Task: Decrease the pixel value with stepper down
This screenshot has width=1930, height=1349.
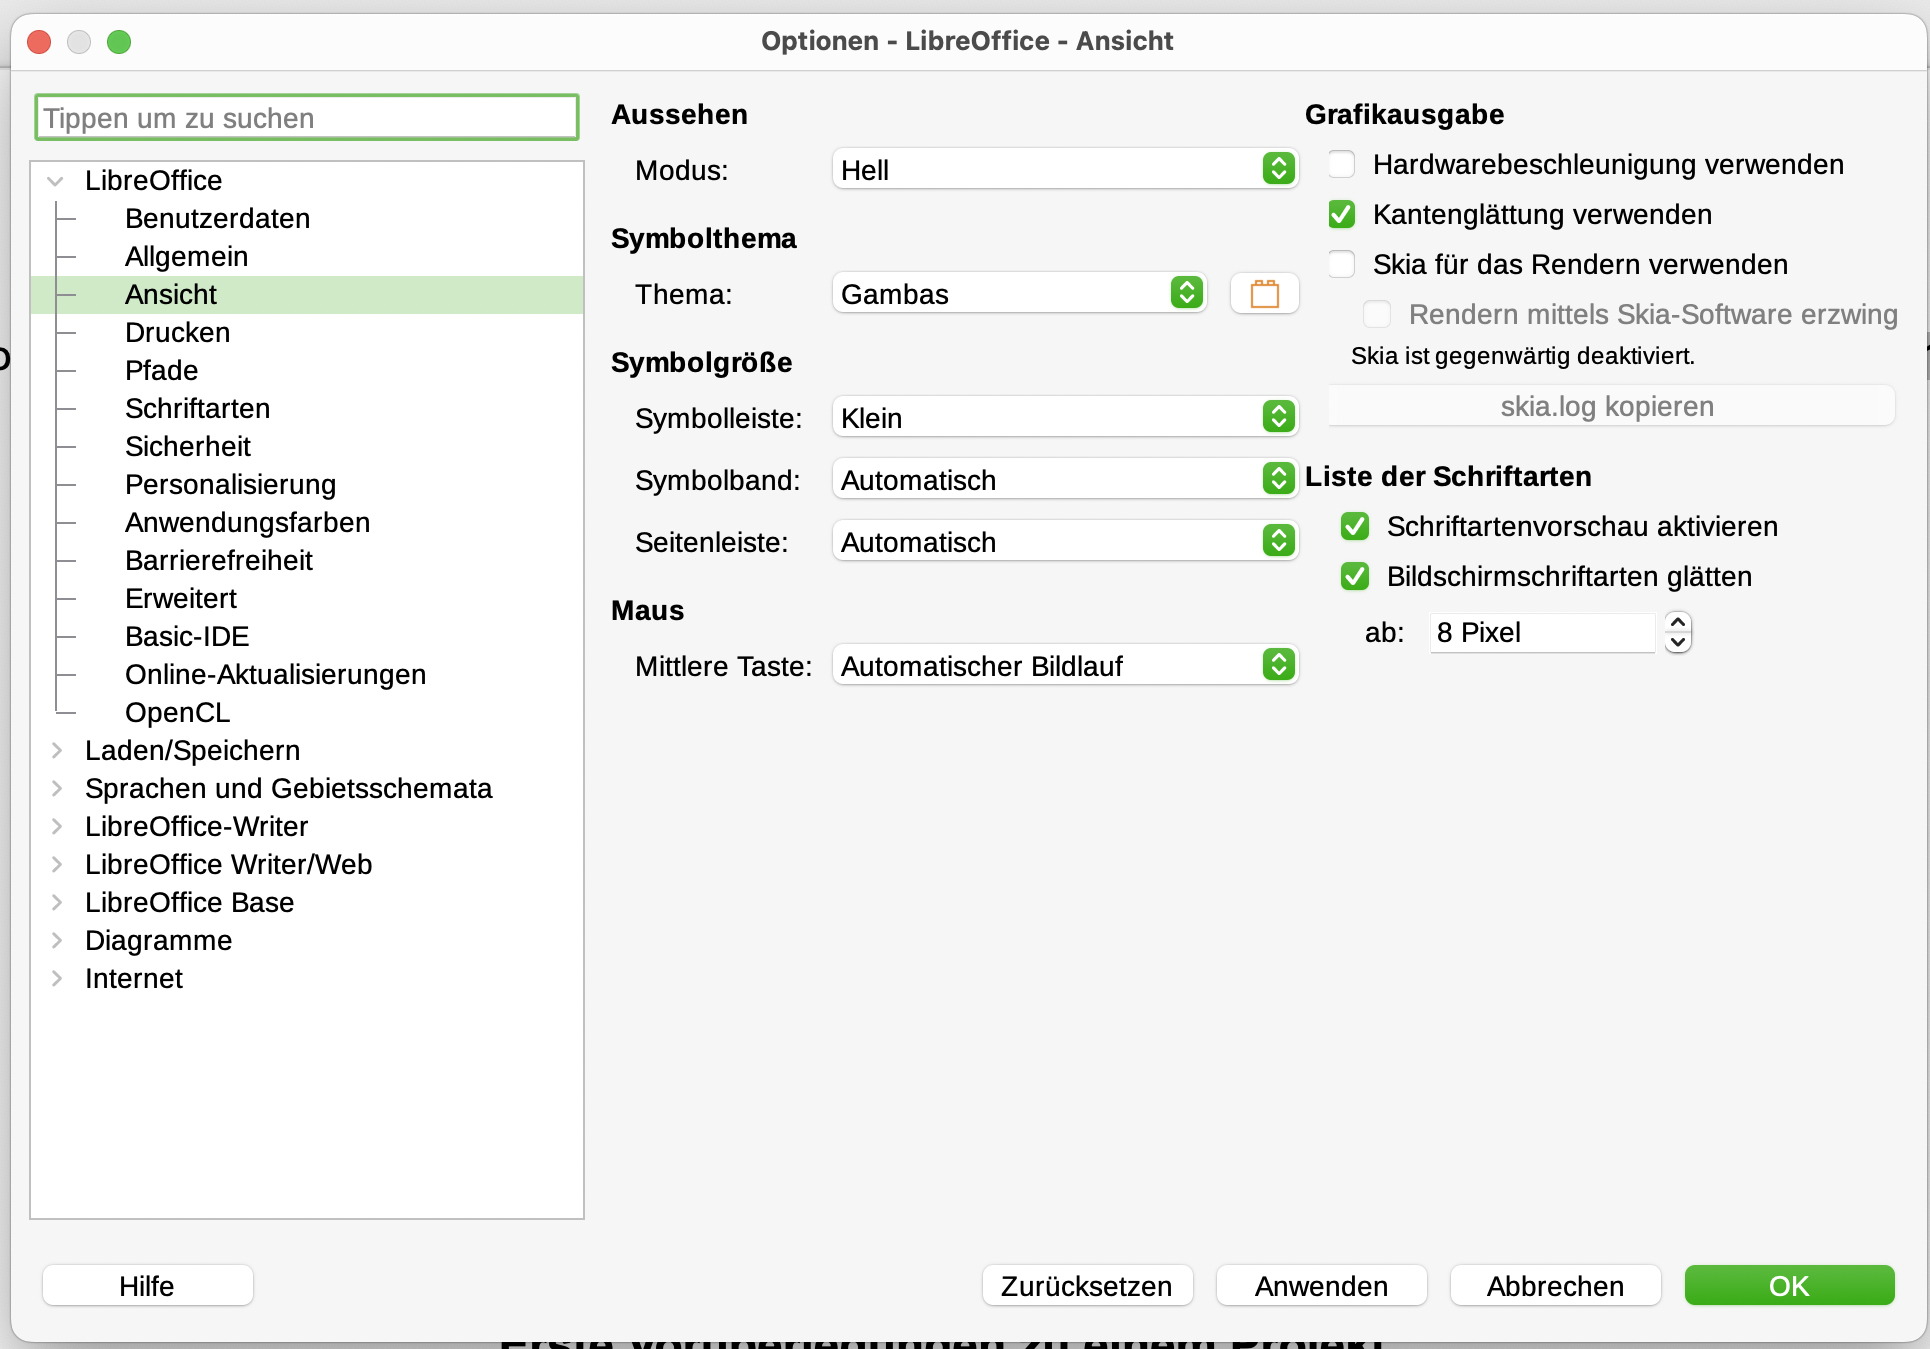Action: click(1678, 643)
